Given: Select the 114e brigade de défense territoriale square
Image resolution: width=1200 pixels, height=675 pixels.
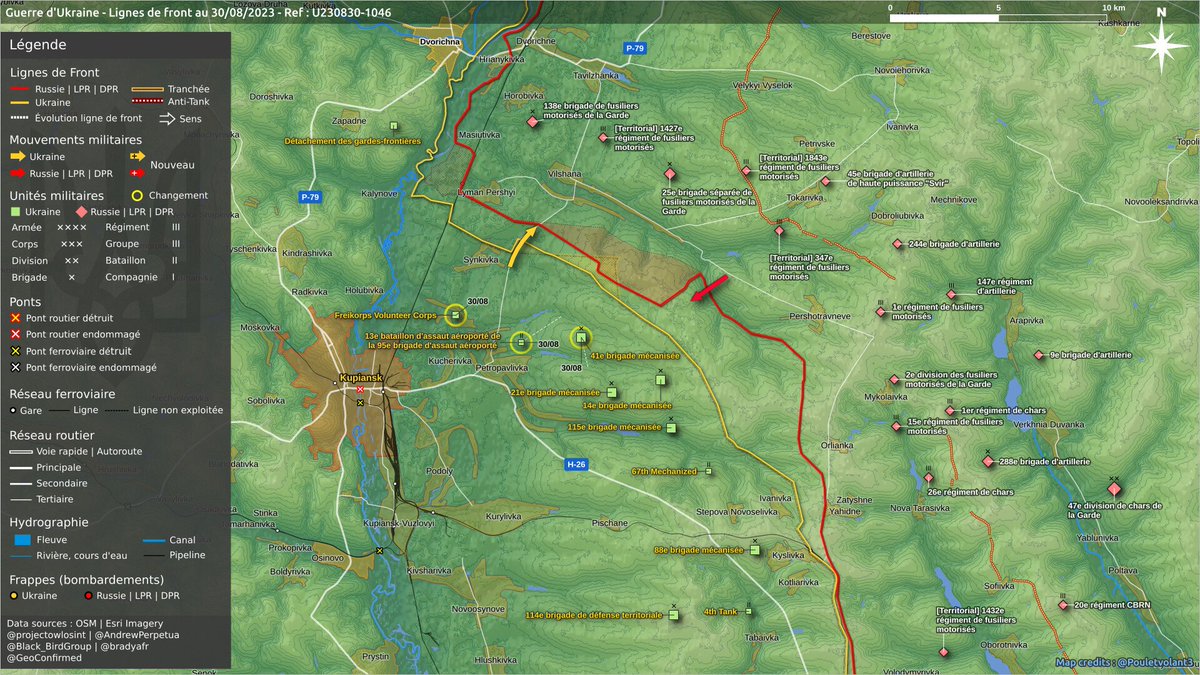Looking at the screenshot, I should [673, 614].
